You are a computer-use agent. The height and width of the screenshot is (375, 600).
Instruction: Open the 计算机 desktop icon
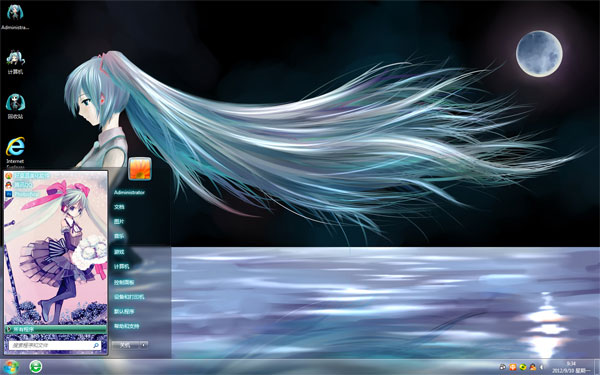coord(15,62)
